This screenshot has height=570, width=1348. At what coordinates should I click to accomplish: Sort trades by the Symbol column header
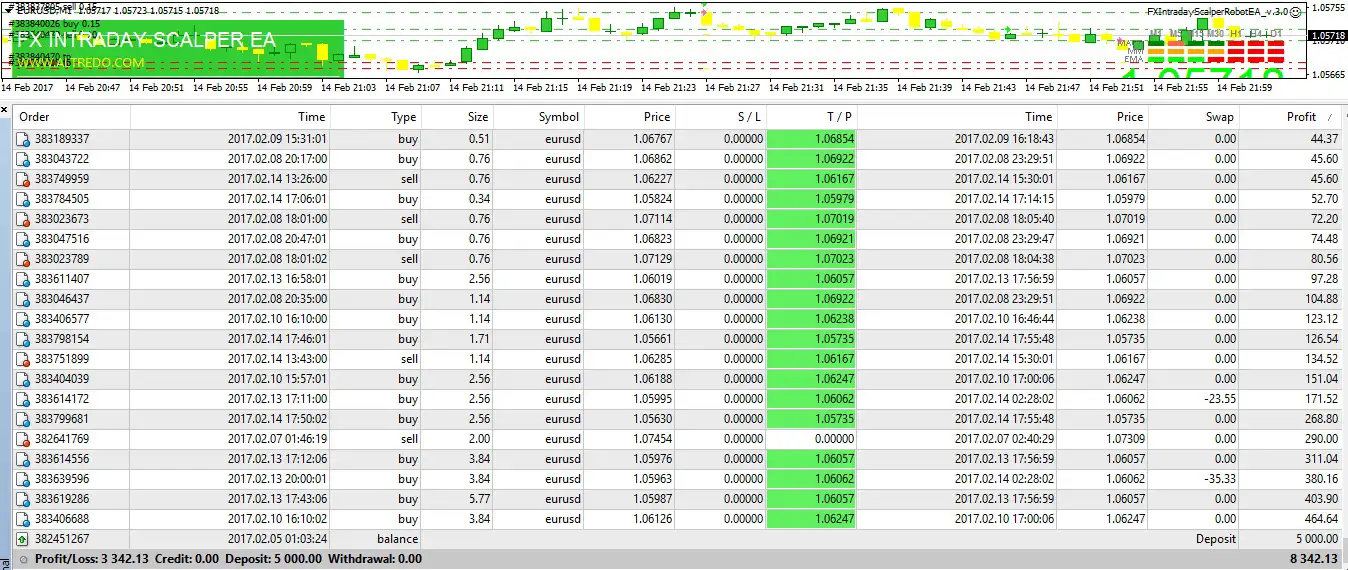(558, 117)
